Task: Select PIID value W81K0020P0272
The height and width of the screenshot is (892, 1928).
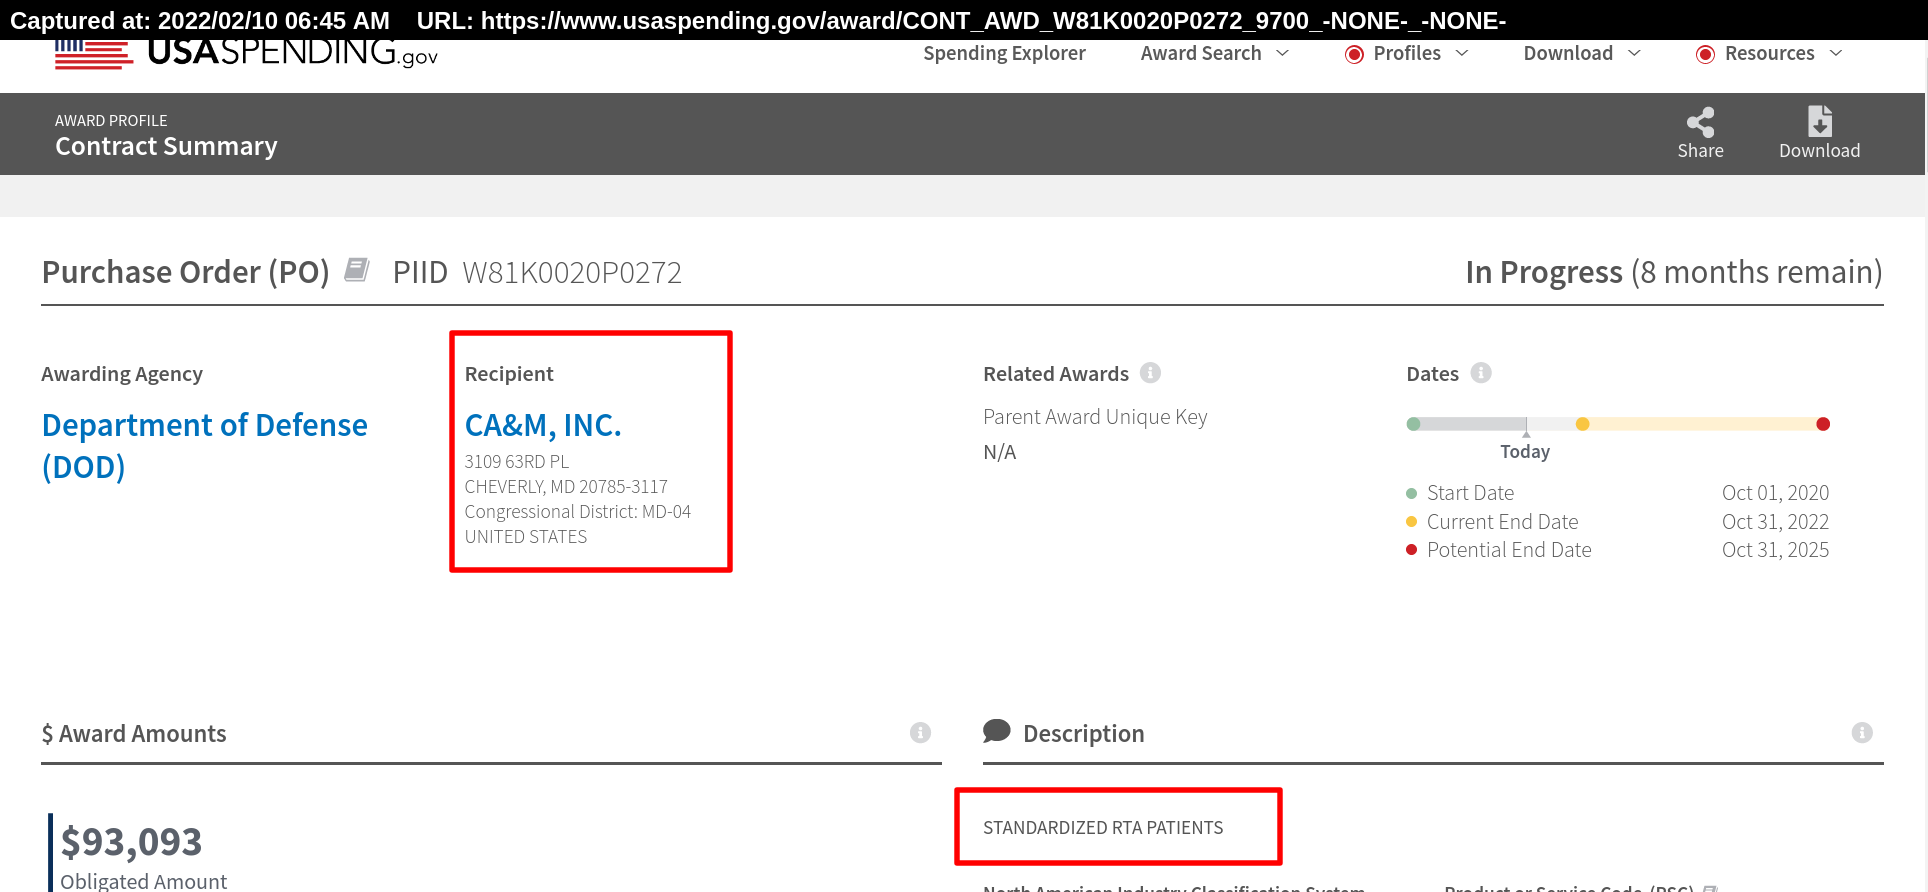Action: coord(572,272)
